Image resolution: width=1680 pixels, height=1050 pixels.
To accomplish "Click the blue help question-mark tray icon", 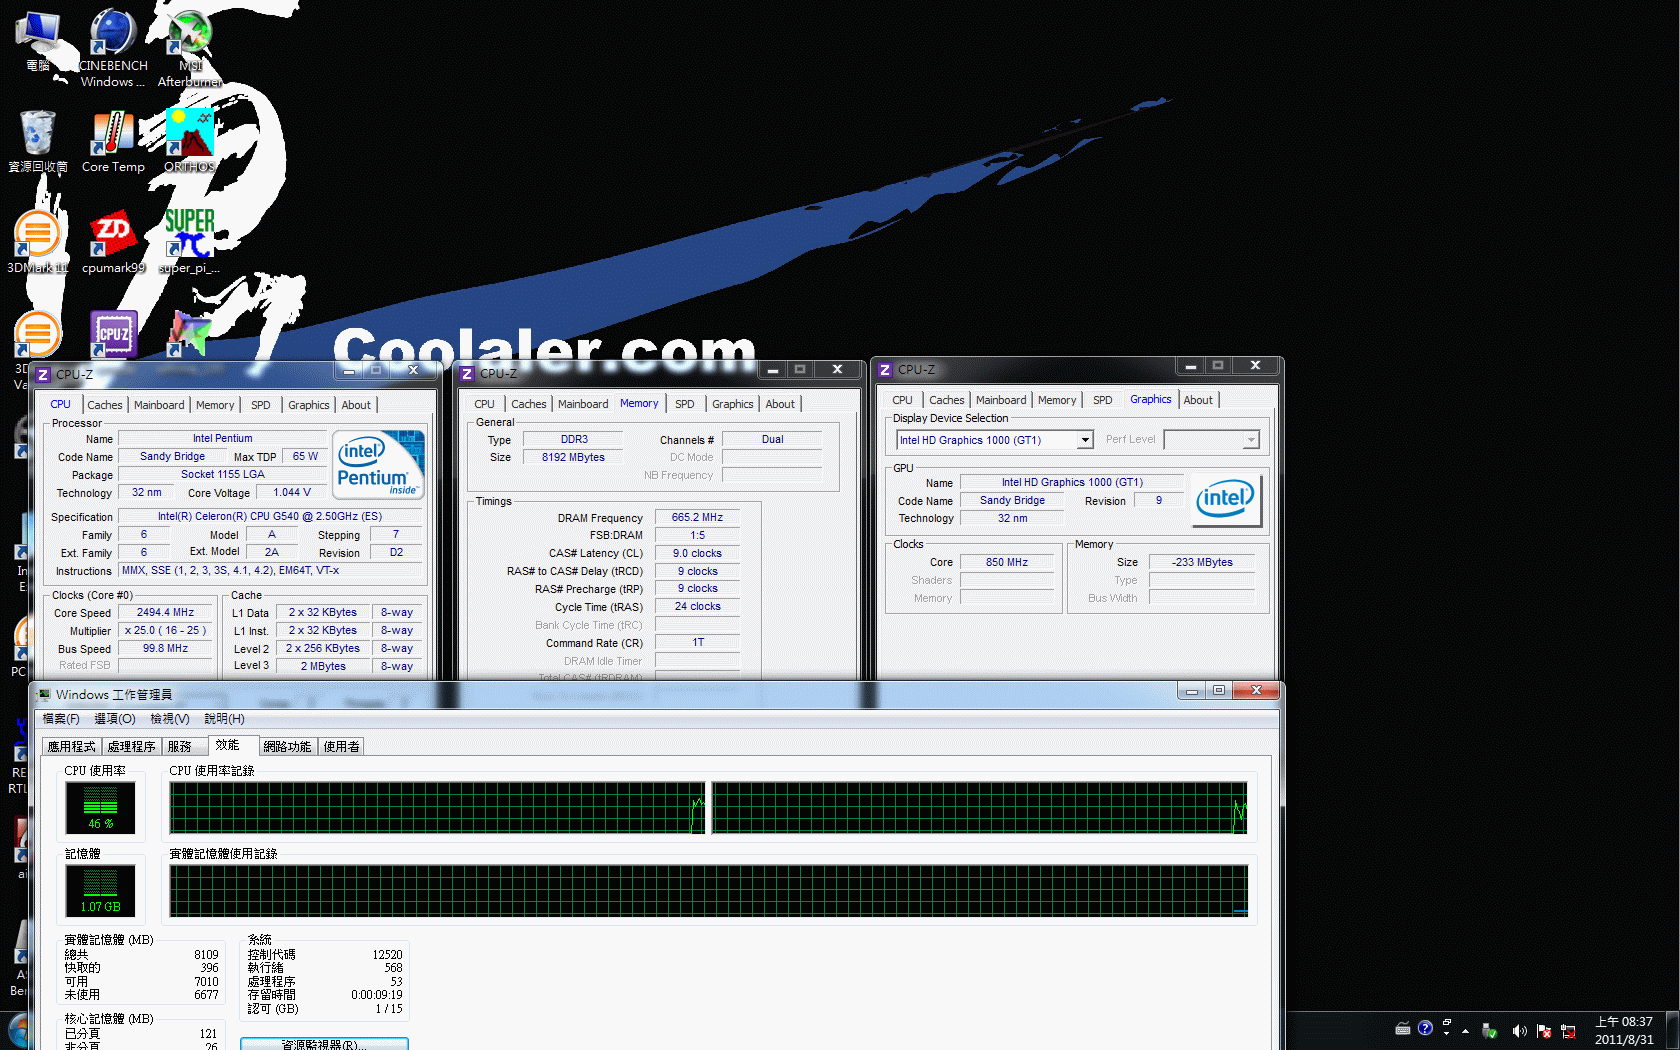I will [x=1425, y=1028].
